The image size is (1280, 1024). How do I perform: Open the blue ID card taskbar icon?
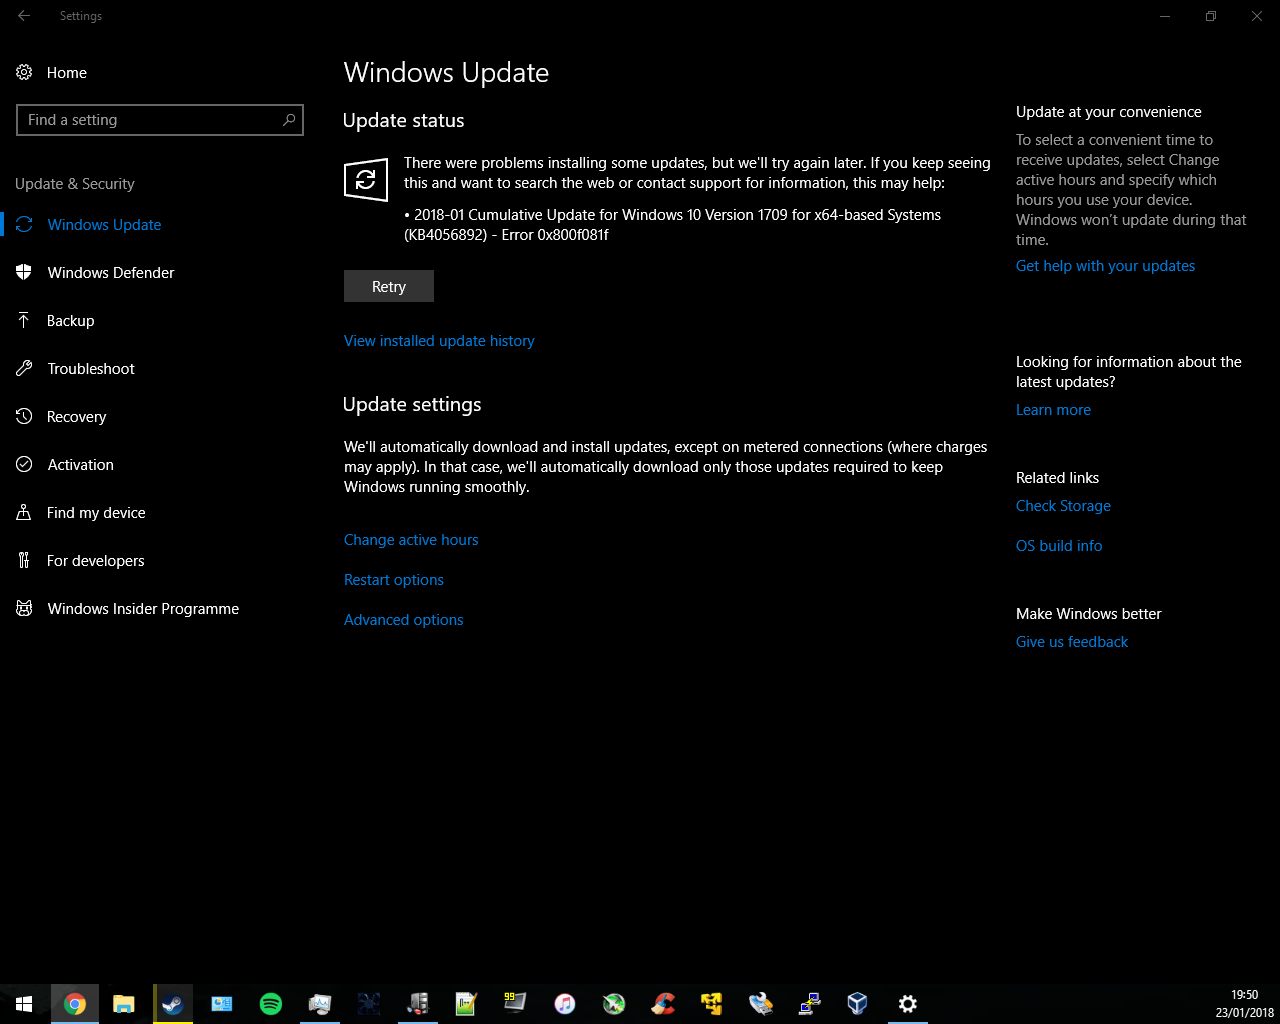(221, 1004)
